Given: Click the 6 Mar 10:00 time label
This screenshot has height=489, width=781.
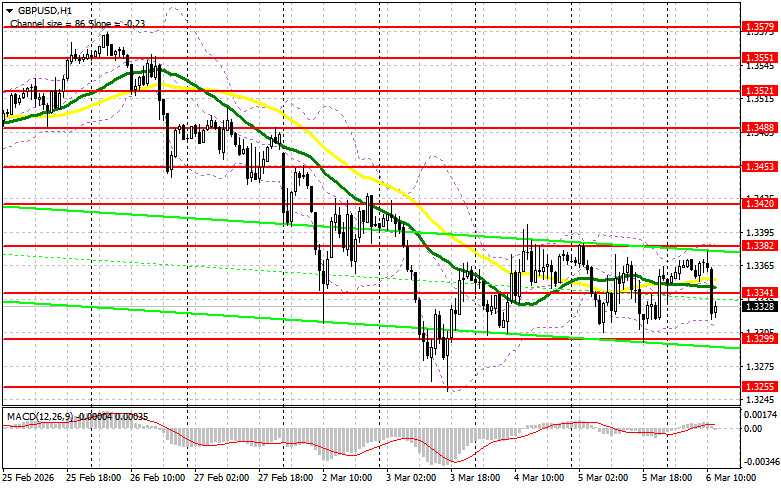Looking at the screenshot, I should coord(731,478).
